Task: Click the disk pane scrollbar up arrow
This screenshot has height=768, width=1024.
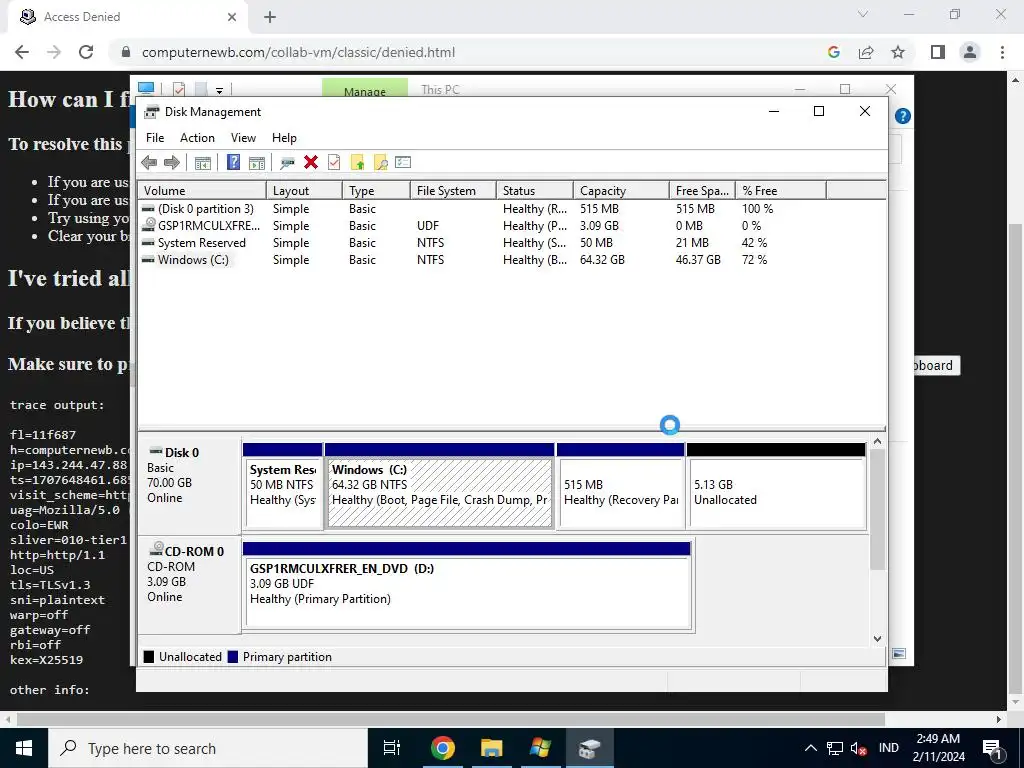Action: pos(878,442)
